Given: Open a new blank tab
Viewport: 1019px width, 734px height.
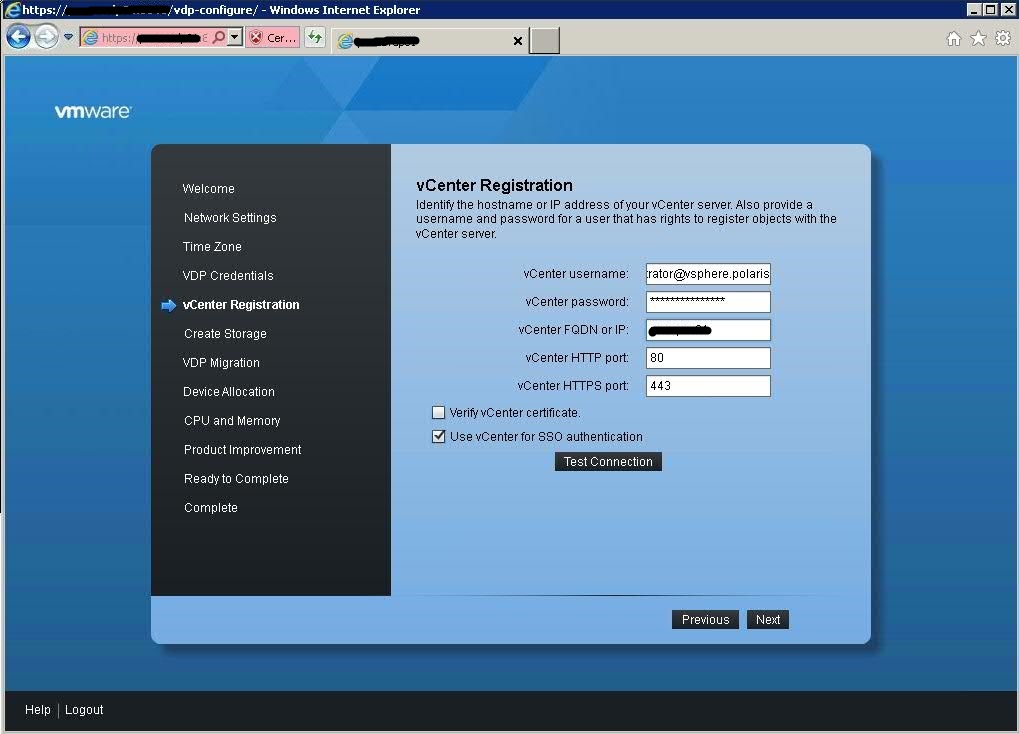Looking at the screenshot, I should 544,40.
